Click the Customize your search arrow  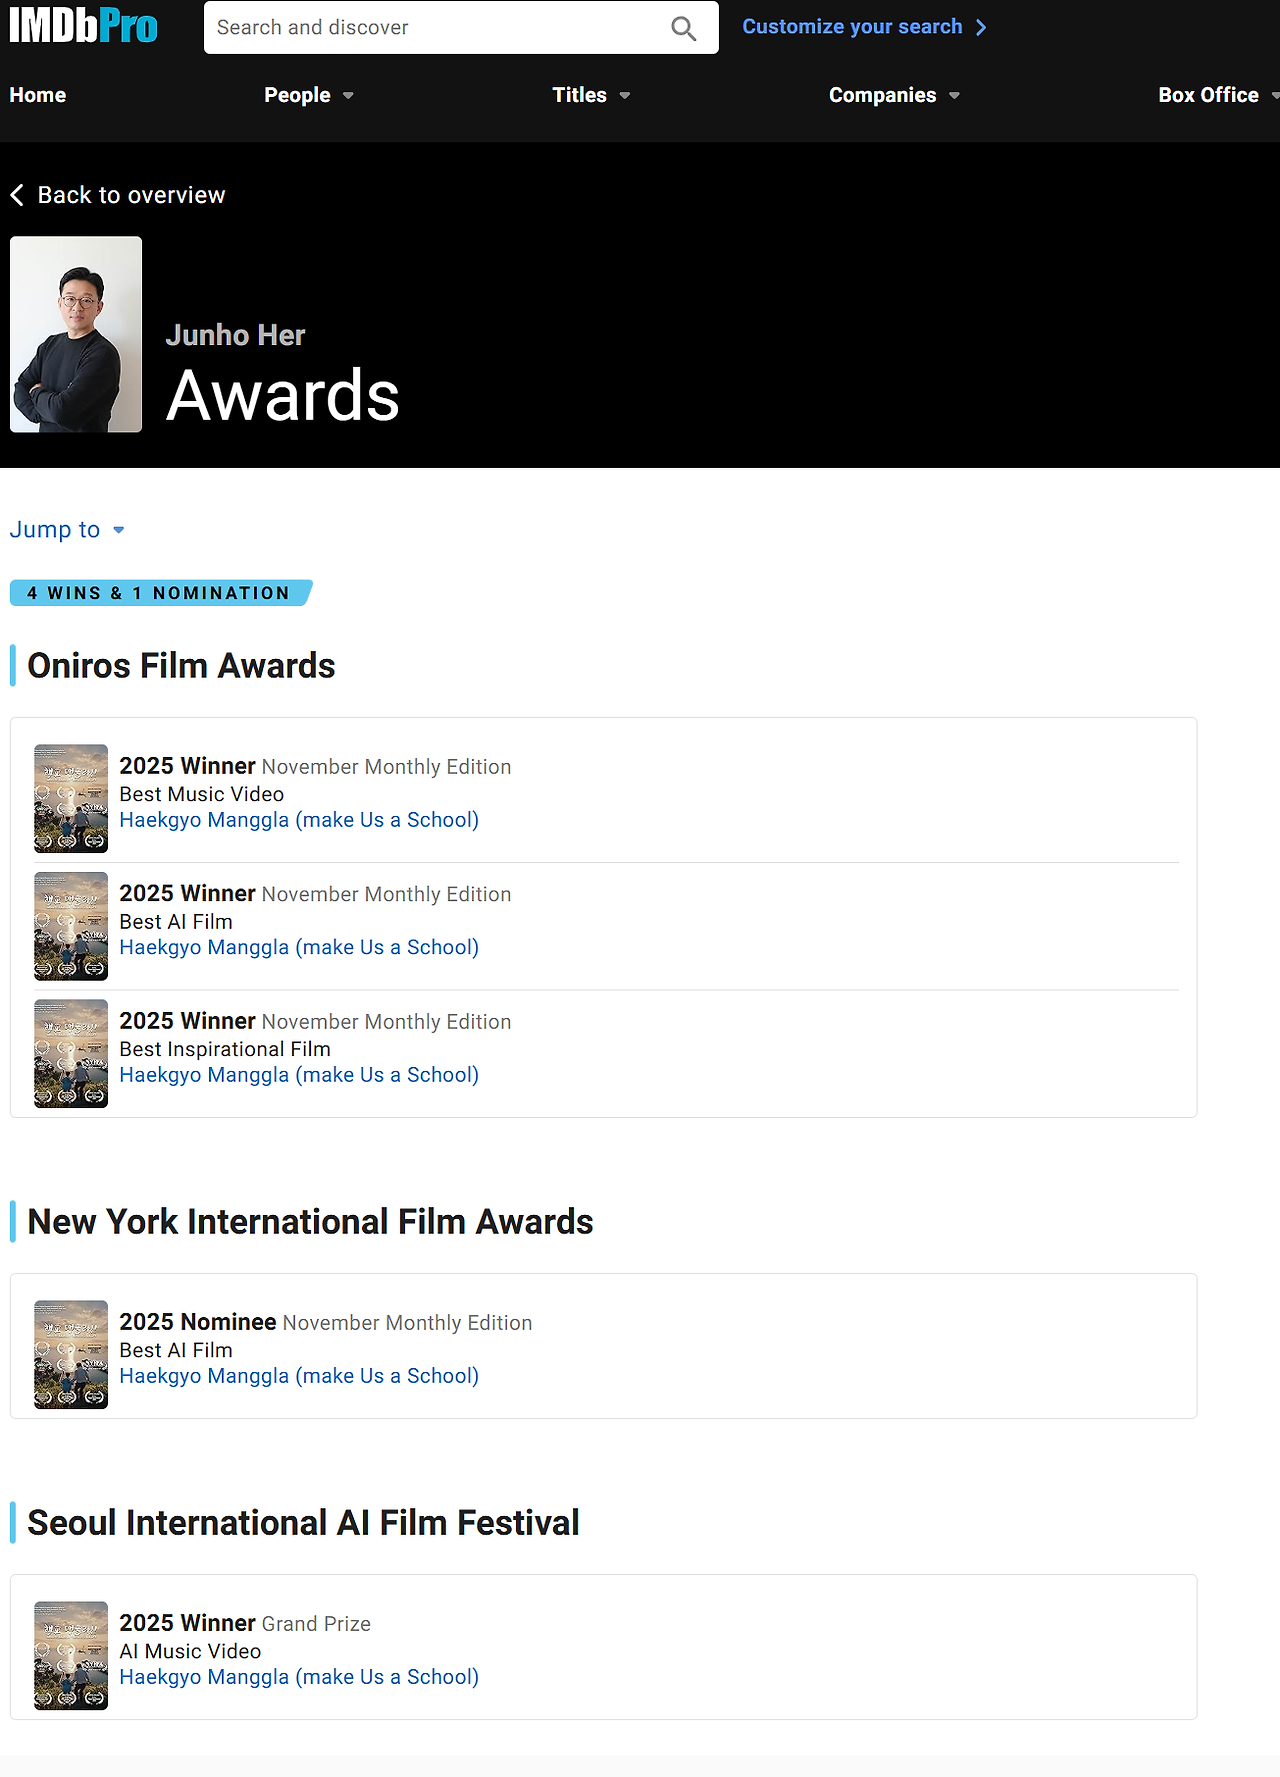pyautogui.click(x=981, y=27)
